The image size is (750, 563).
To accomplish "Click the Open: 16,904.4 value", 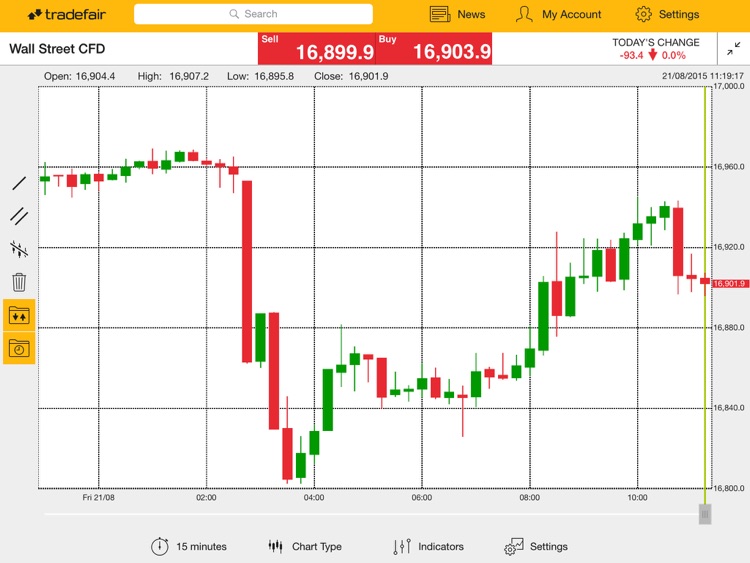I will [x=79, y=76].
